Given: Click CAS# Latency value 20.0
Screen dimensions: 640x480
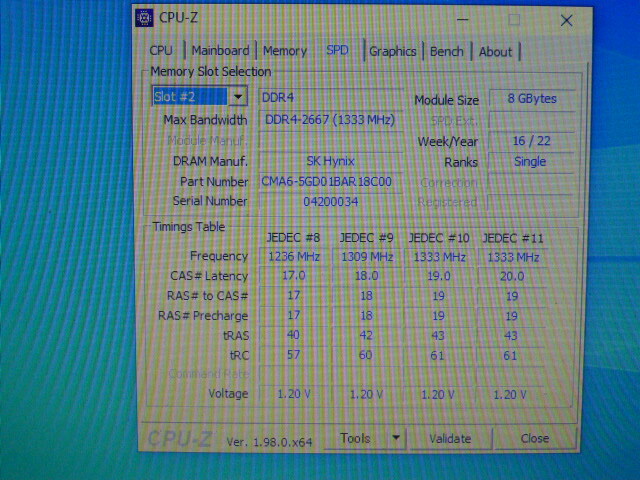Looking at the screenshot, I should click(x=512, y=276).
